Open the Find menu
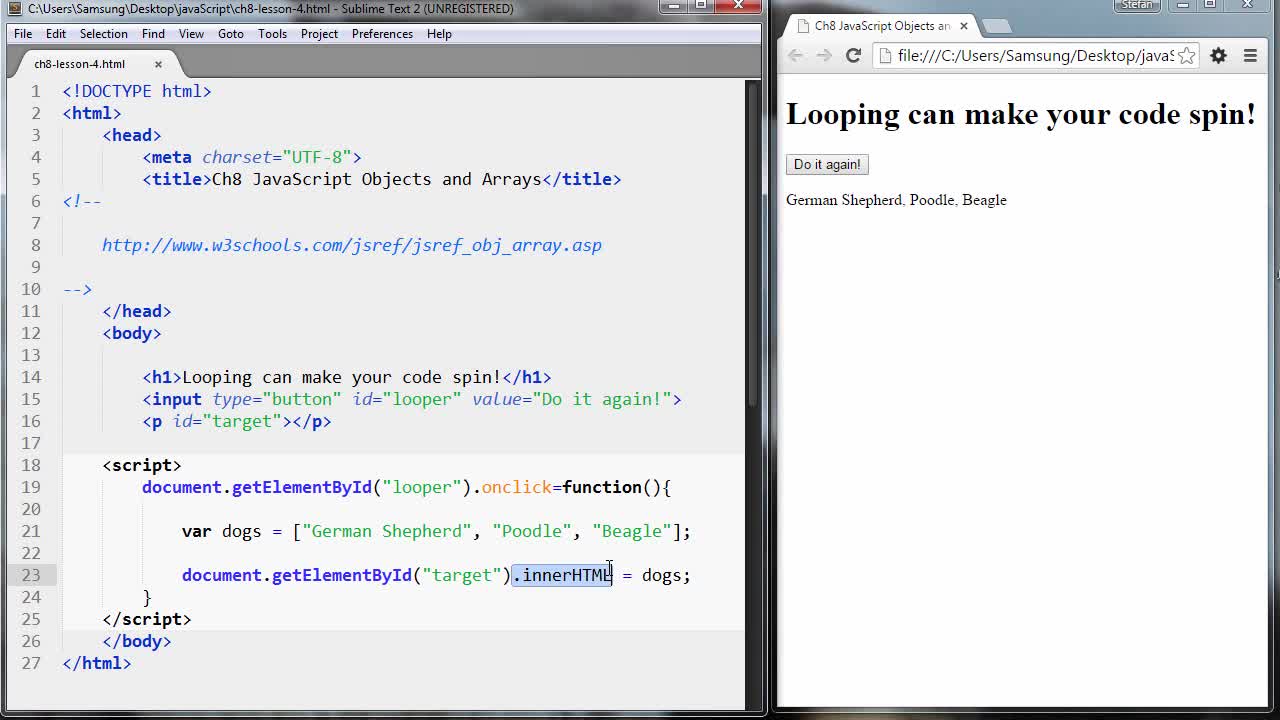This screenshot has height=720, width=1280. tap(153, 34)
